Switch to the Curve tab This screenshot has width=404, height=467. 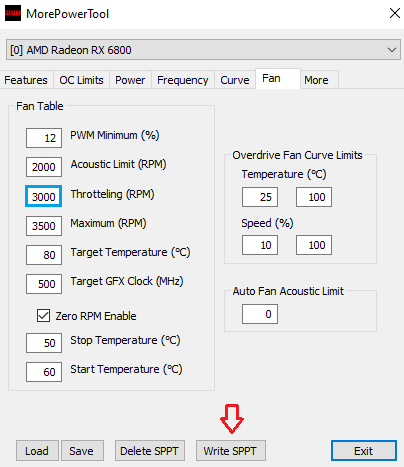[x=235, y=80]
